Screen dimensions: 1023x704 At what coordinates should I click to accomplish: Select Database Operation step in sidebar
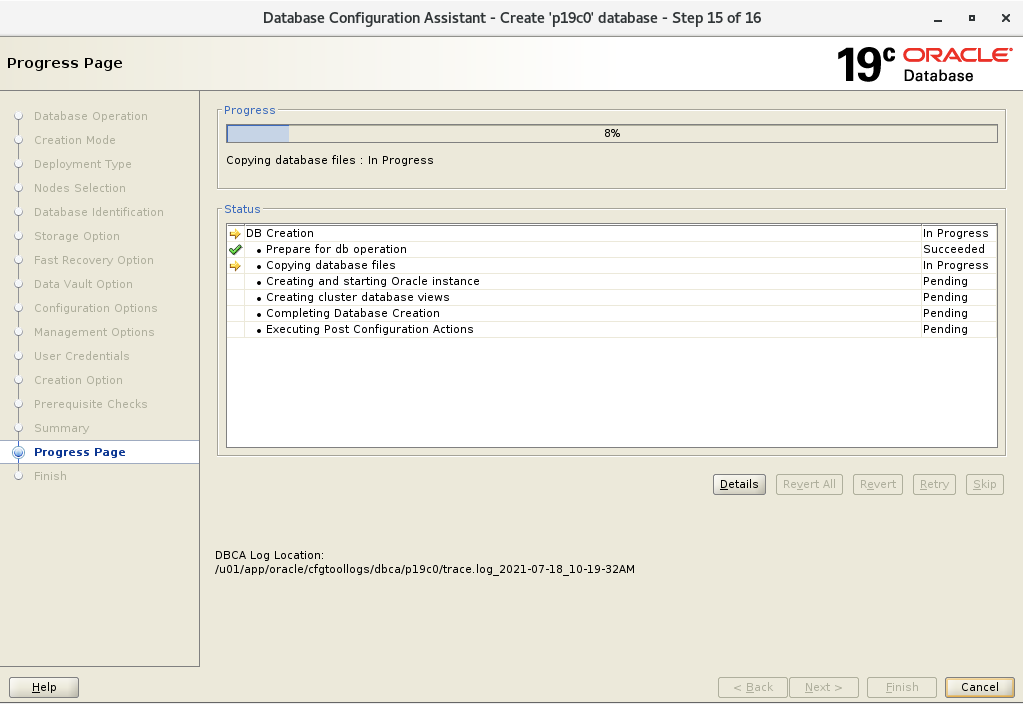click(91, 116)
